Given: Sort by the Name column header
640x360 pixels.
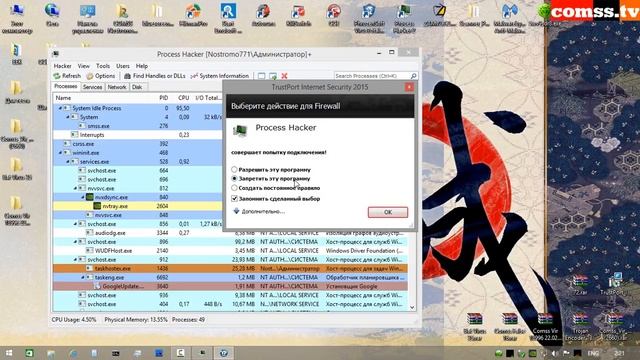Looking at the screenshot, I should pos(63,98).
